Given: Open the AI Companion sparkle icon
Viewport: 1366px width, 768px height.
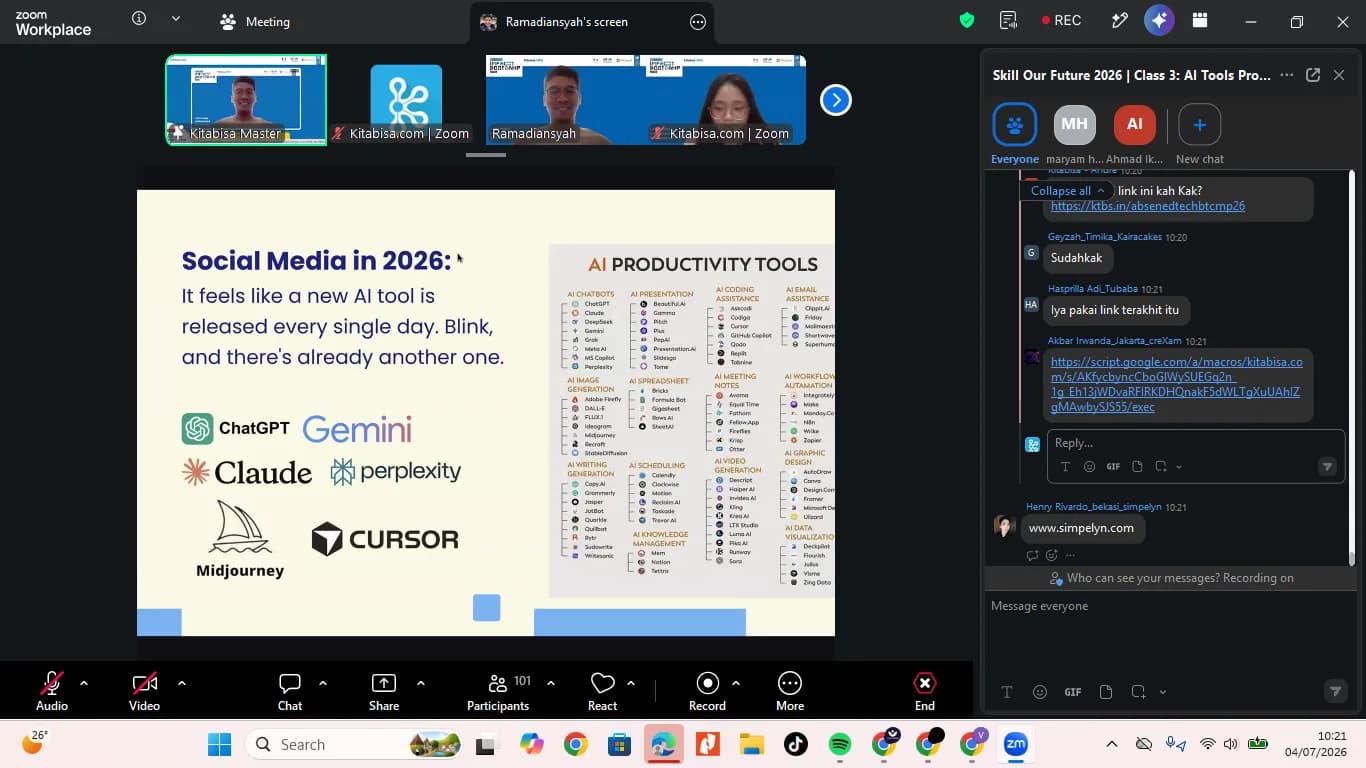Looking at the screenshot, I should click(x=1159, y=20).
